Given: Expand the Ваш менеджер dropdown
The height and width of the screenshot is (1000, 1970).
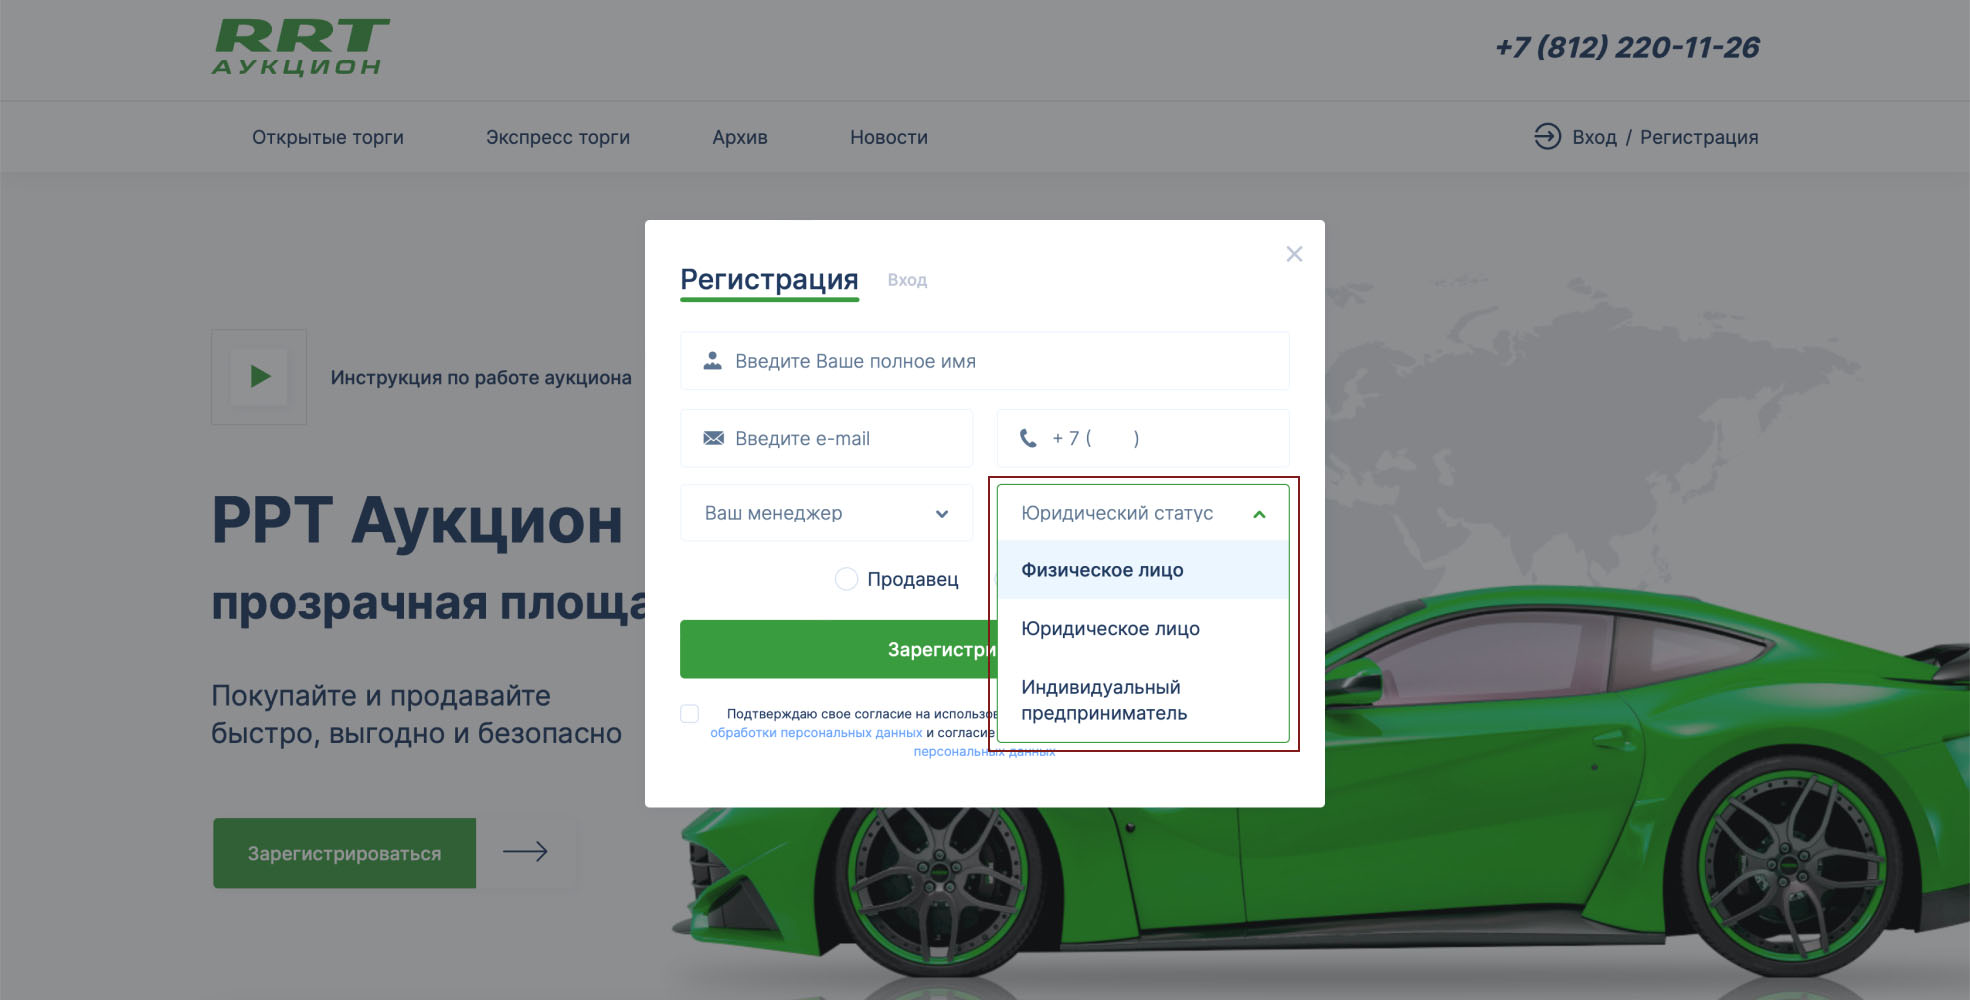Looking at the screenshot, I should 826,513.
